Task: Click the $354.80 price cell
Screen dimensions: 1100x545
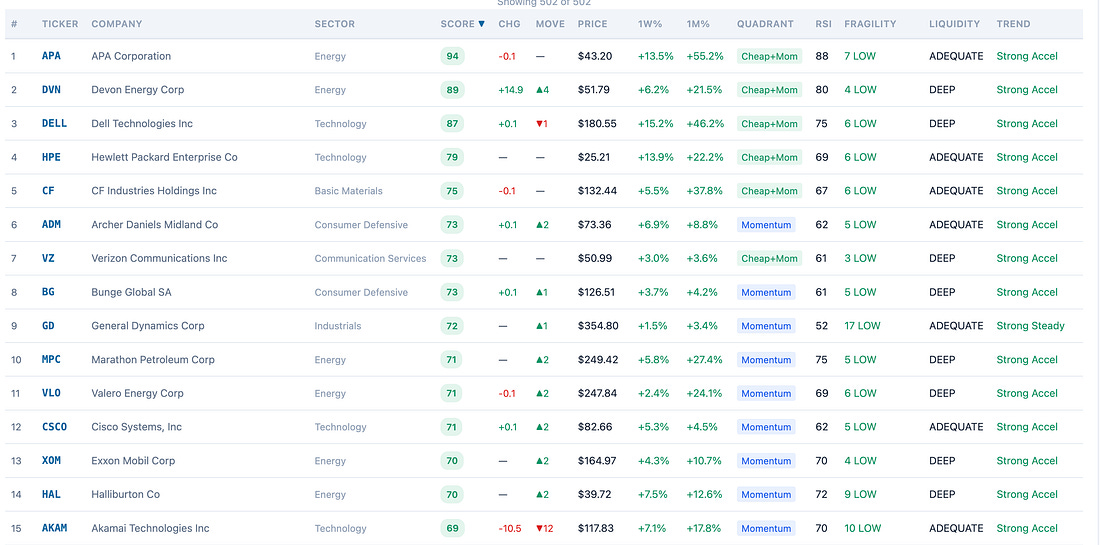Action: point(598,325)
